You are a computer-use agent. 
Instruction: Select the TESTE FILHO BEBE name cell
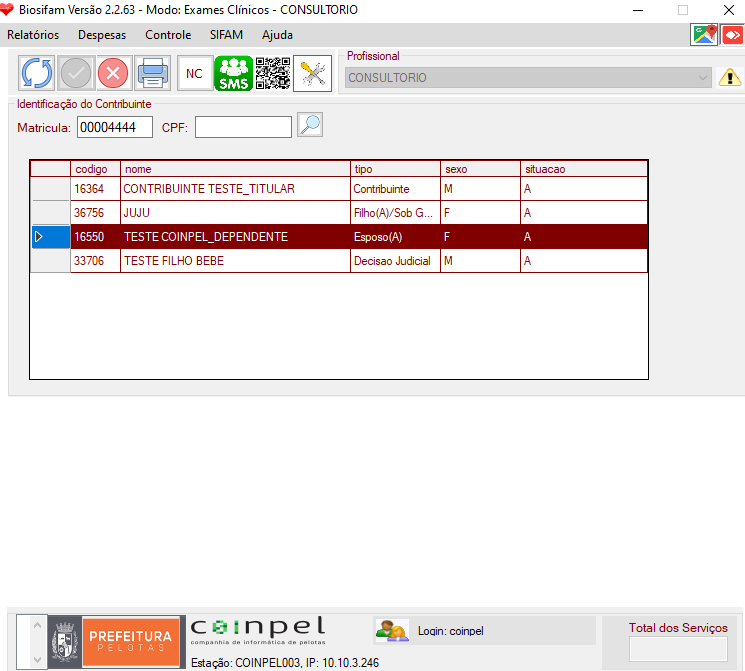[x=235, y=261]
